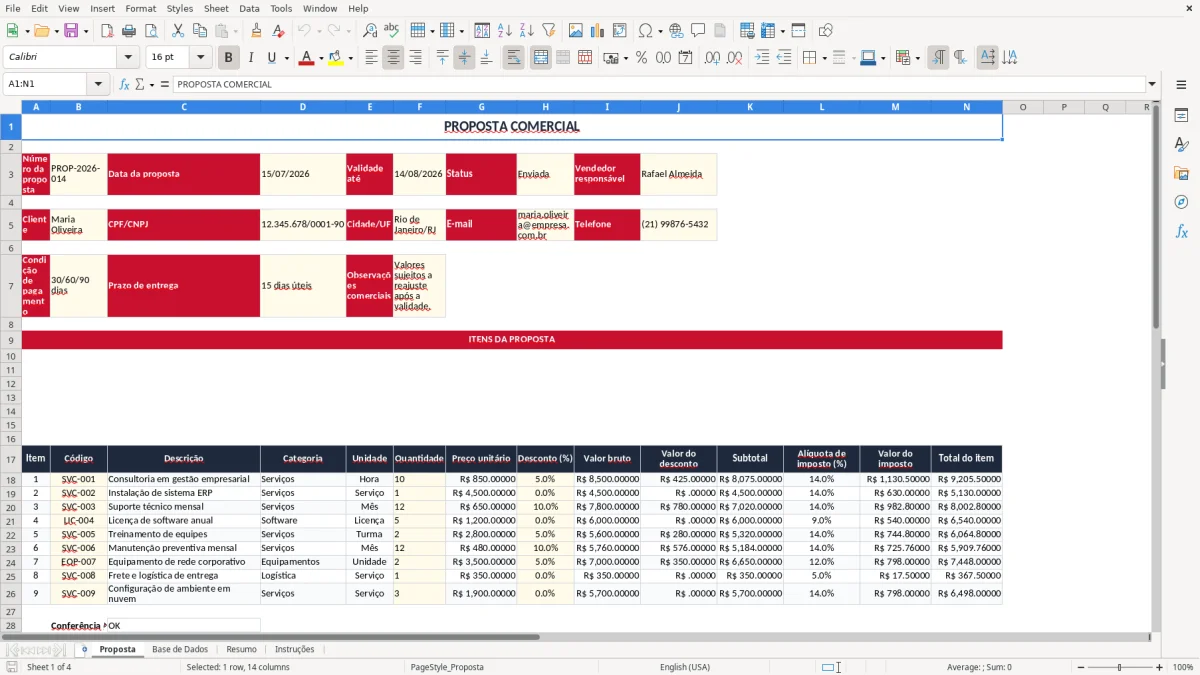
Task: Insert a comment
Action: tap(698, 31)
